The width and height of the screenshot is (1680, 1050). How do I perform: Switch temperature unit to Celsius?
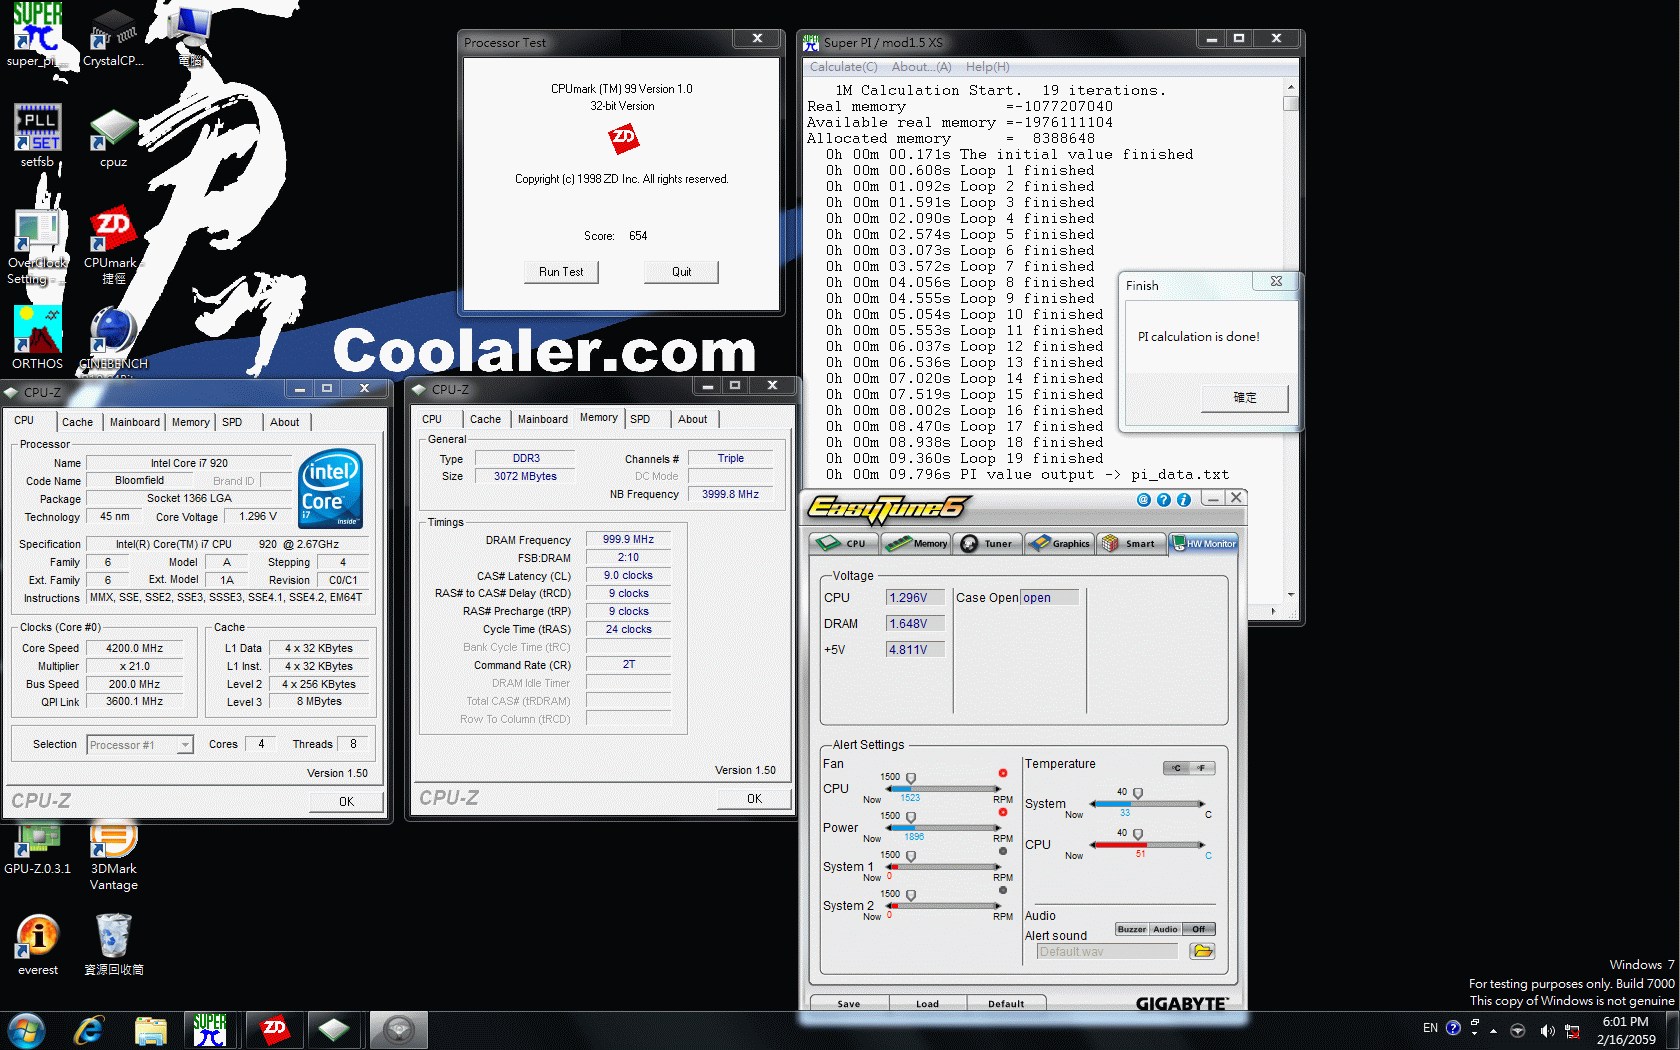1176,768
